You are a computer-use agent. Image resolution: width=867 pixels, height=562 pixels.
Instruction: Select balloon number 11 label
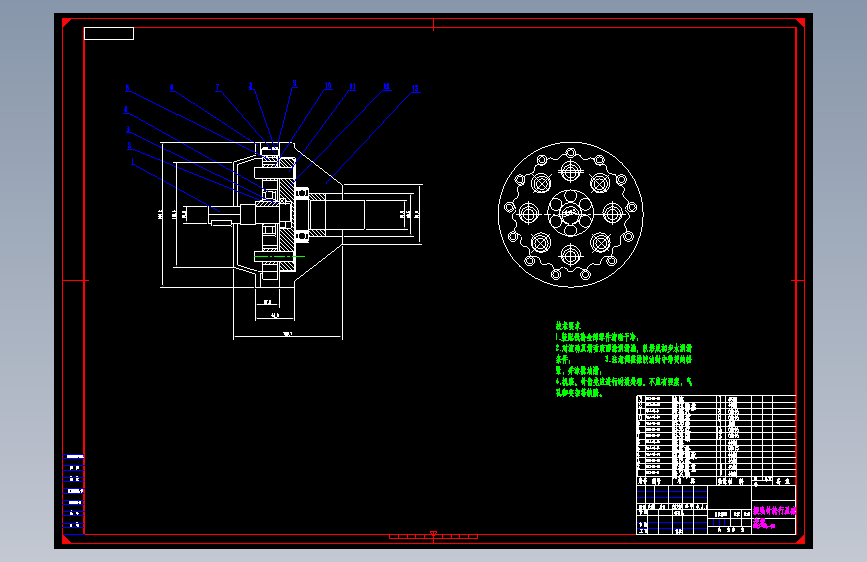click(x=352, y=87)
